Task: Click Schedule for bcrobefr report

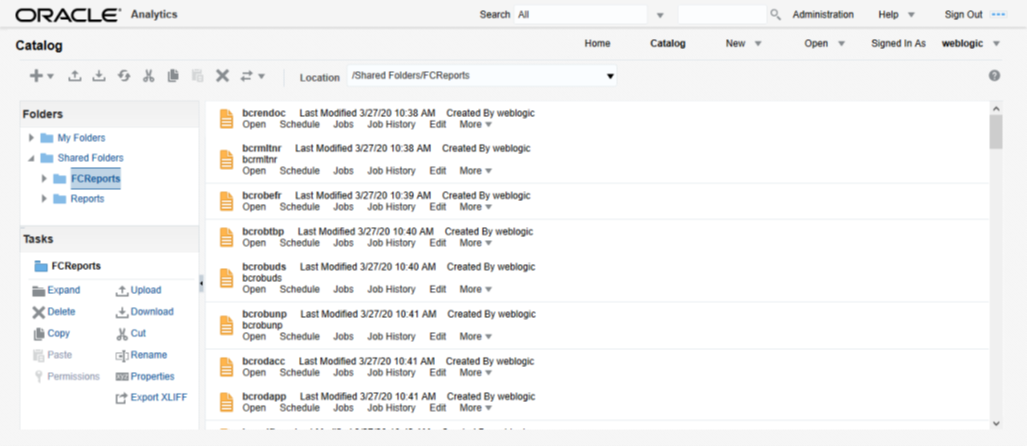Action: (x=299, y=206)
